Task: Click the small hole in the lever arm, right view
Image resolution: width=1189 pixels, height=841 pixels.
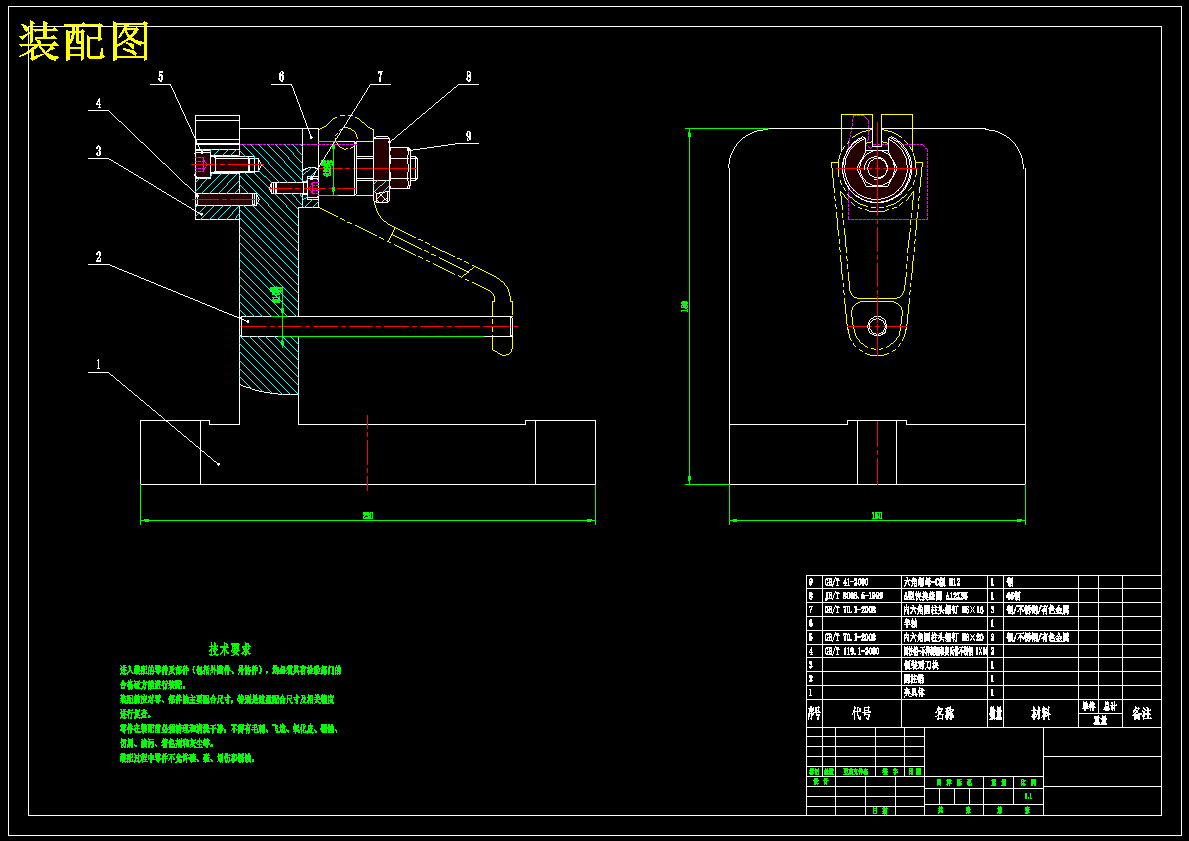Action: 877,327
